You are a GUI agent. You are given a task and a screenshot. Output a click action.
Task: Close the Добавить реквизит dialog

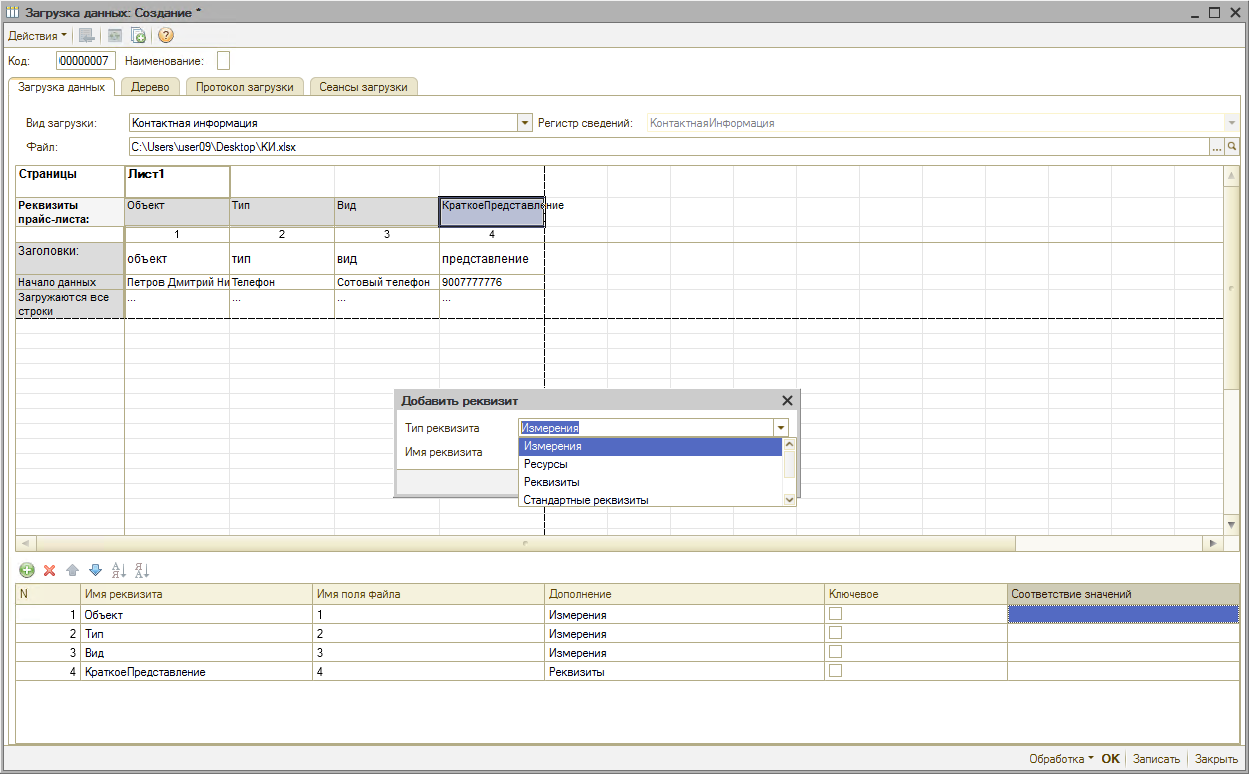tap(787, 400)
